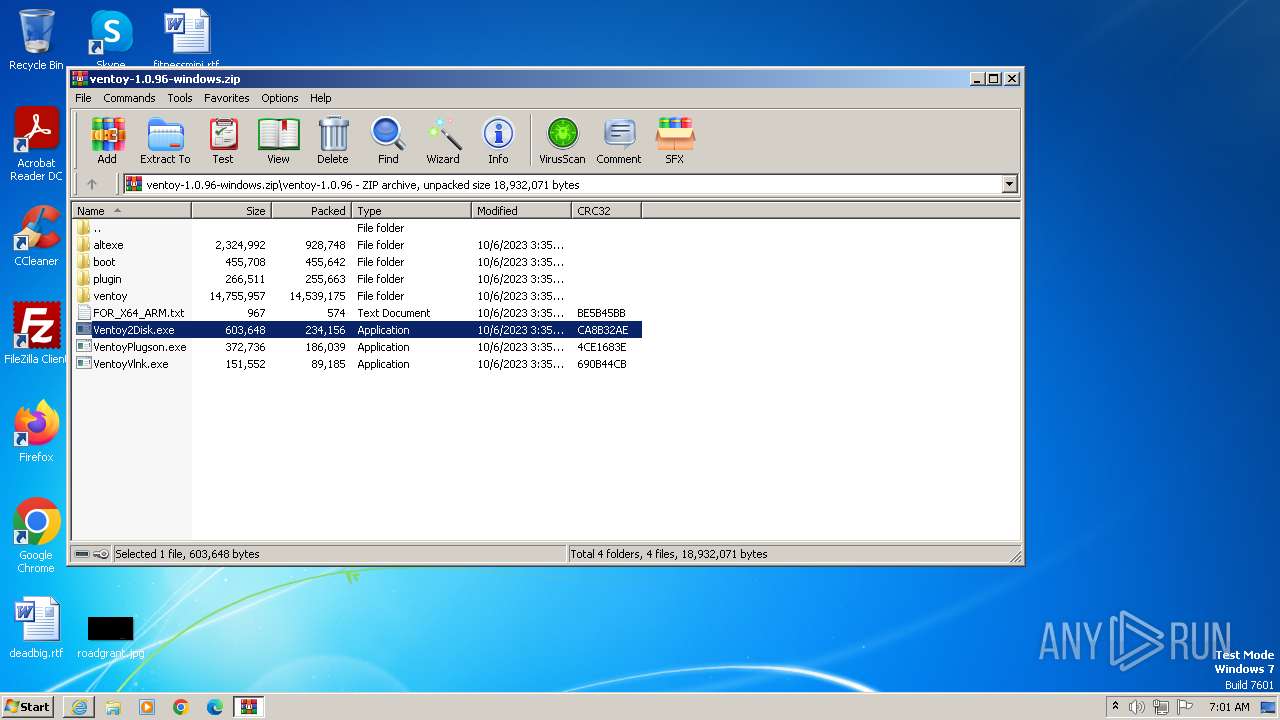Open the Options menu

280,98
